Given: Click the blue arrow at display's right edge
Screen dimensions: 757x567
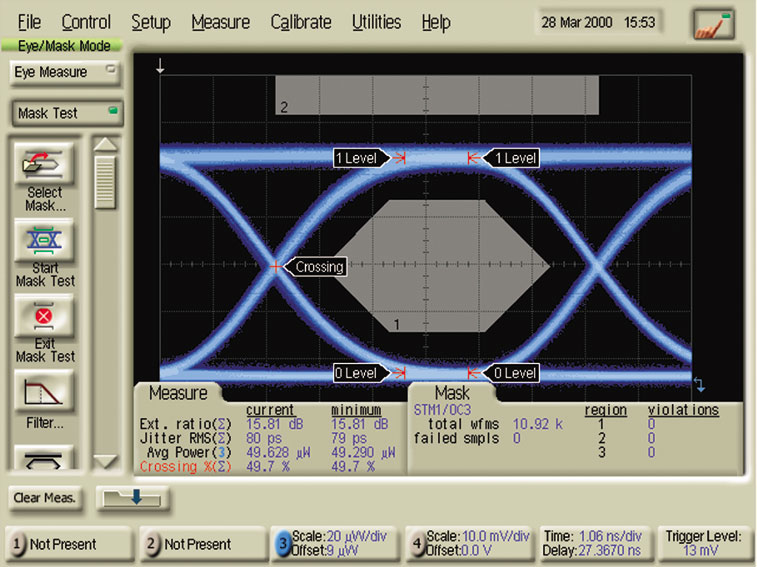Looking at the screenshot, I should (x=699, y=384).
